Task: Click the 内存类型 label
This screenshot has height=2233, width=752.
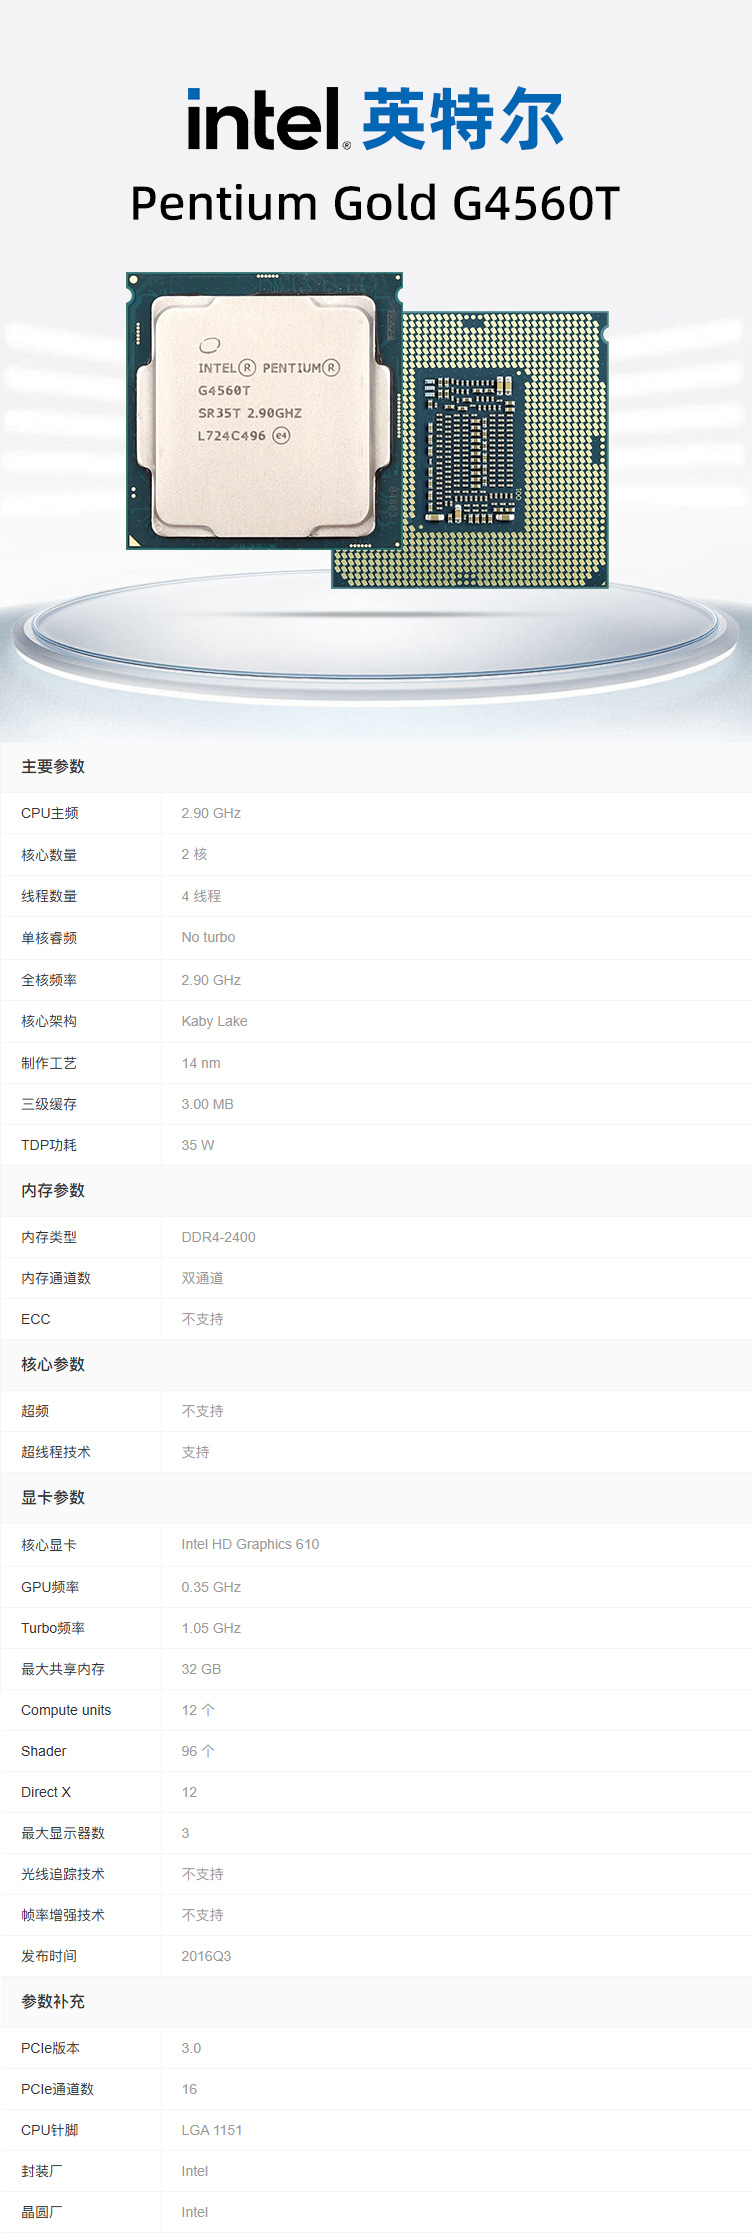Action: [x=49, y=1237]
